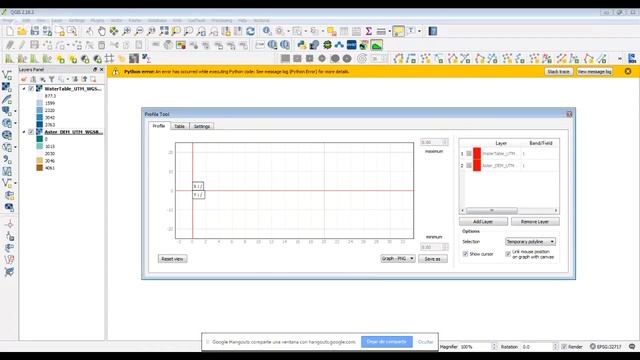This screenshot has width=640, height=360.
Task: Click Add PostGIS Layer elephant icon
Action: click(6, 111)
